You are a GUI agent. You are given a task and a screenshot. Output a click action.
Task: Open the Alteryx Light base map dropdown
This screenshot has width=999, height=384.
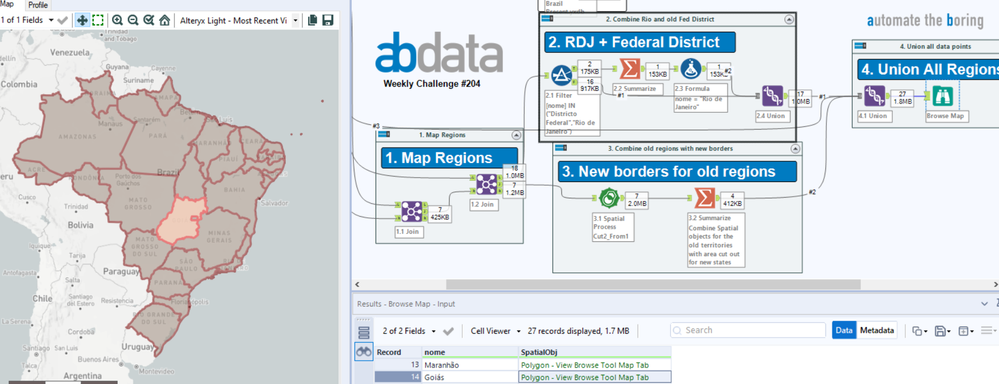click(x=237, y=20)
